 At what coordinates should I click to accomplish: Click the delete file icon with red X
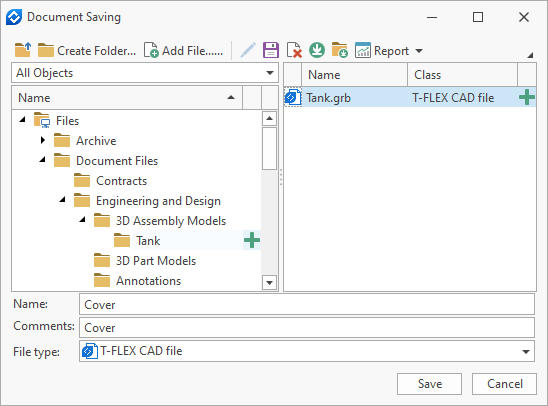click(x=294, y=50)
